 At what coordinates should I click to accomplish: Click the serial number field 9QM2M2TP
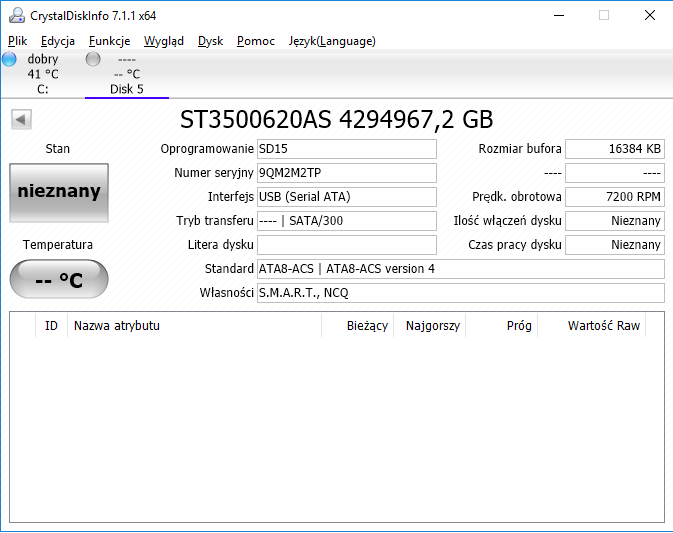click(347, 173)
